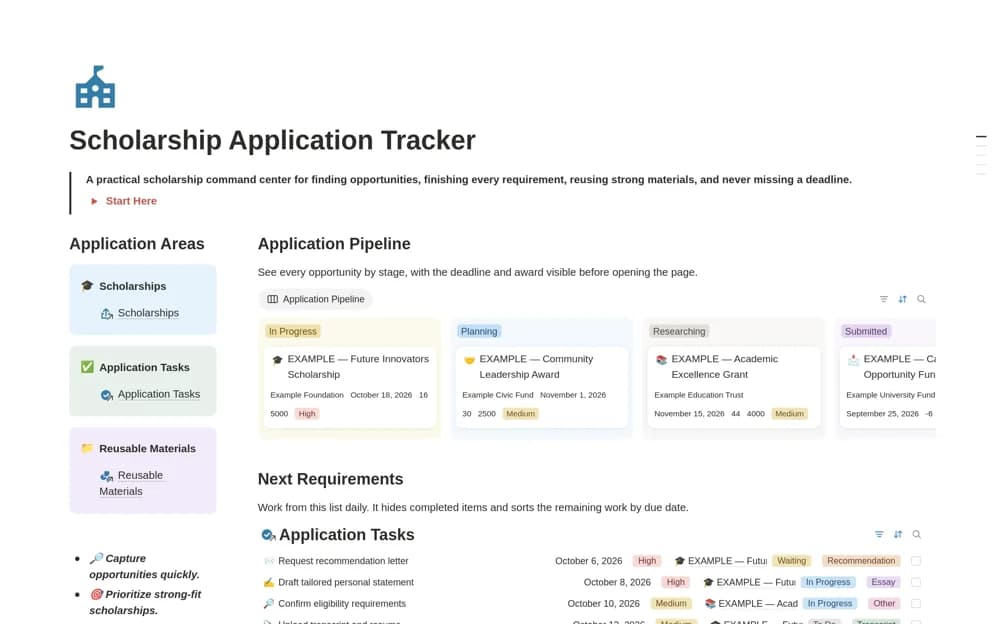This screenshot has height=624, width=1000.
Task: Click the Application Tasks link icon
Action: tap(107, 394)
